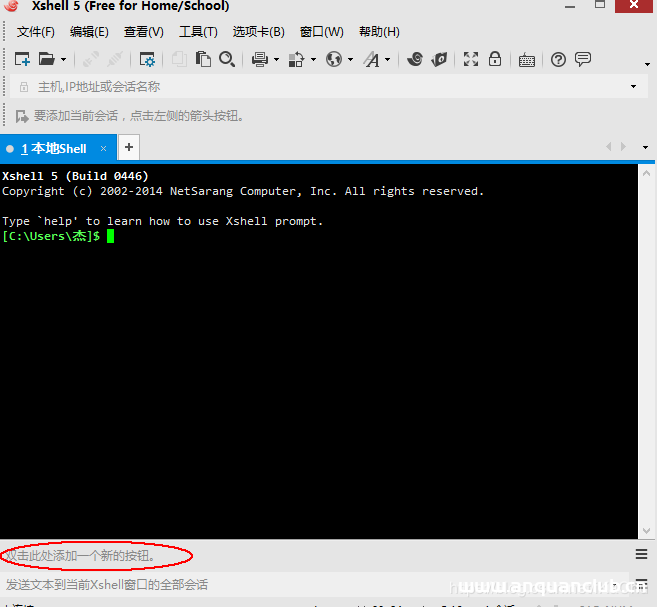This screenshot has width=657, height=607.
Task: Click the terminal prompt line [C:\Users\杰]$
Action: pyautogui.click(x=51, y=236)
